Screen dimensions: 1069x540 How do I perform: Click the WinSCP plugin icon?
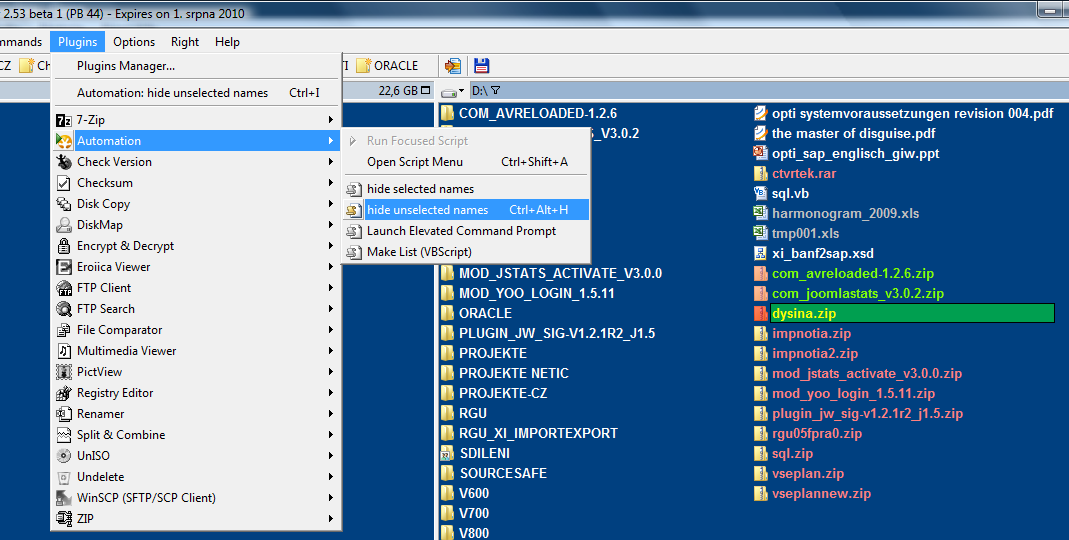[x=63, y=498]
